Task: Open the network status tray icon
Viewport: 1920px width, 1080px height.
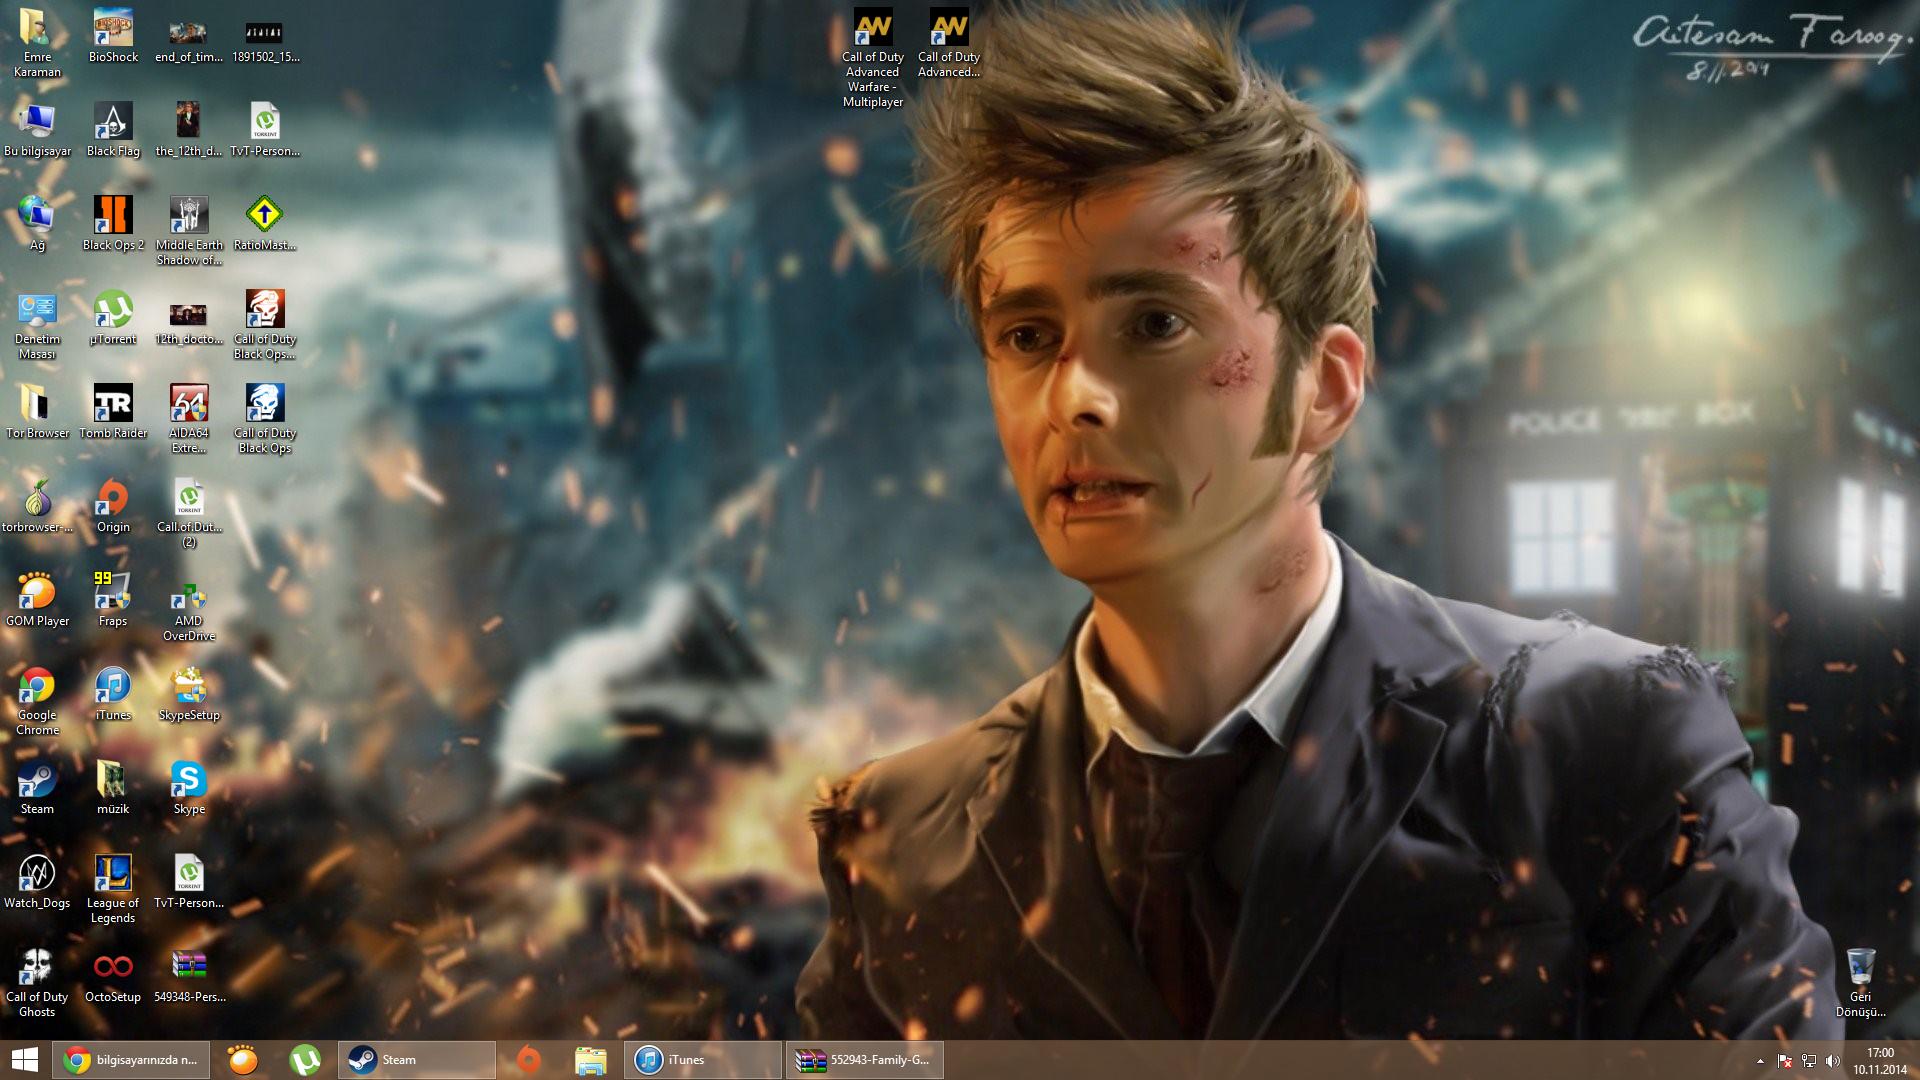Action: [1809, 1061]
